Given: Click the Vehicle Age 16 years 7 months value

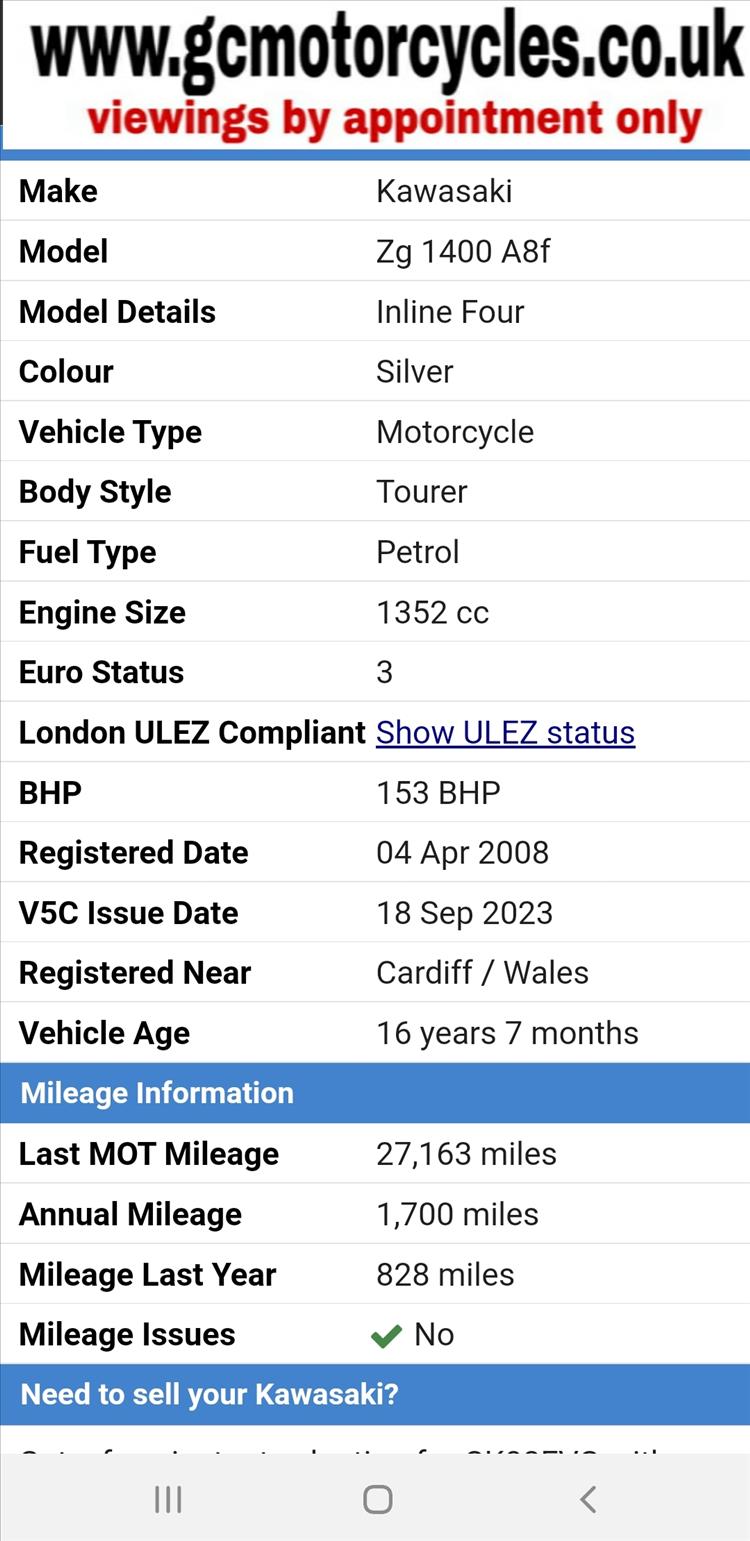Looking at the screenshot, I should point(507,1033).
